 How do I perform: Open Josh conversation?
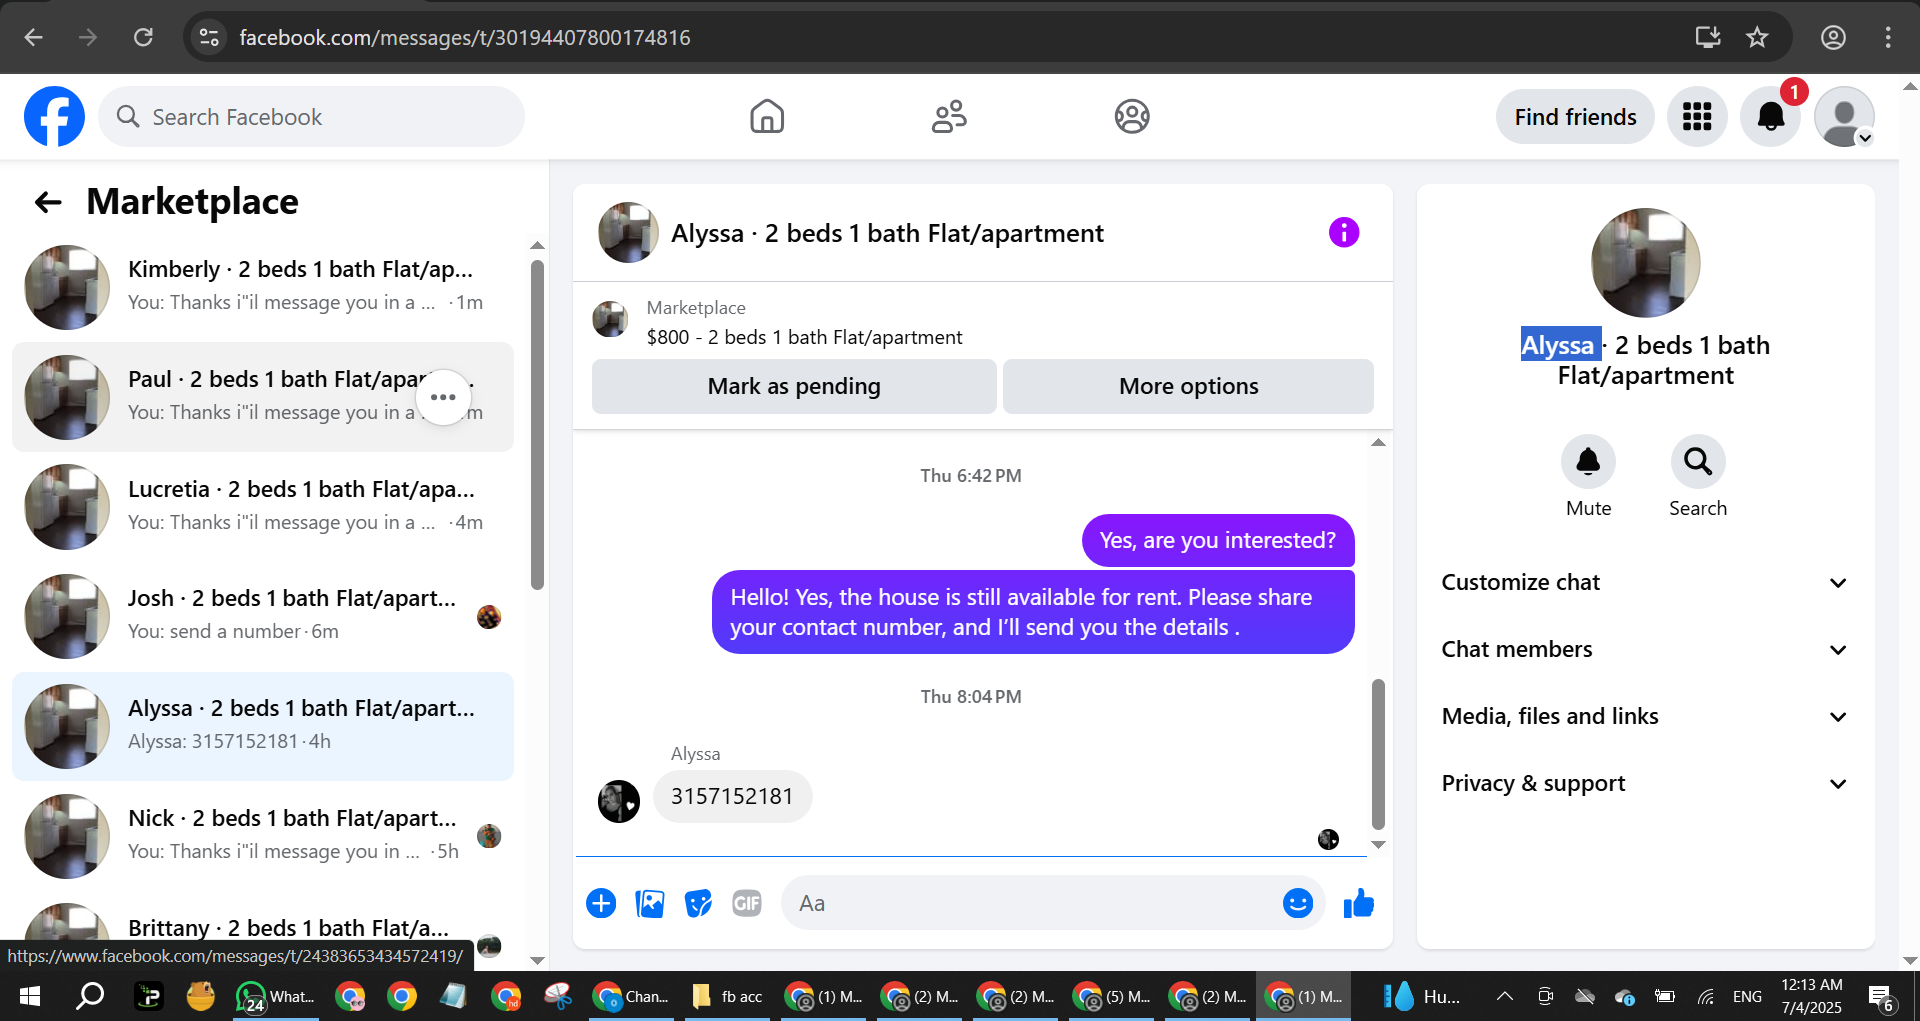(263, 616)
